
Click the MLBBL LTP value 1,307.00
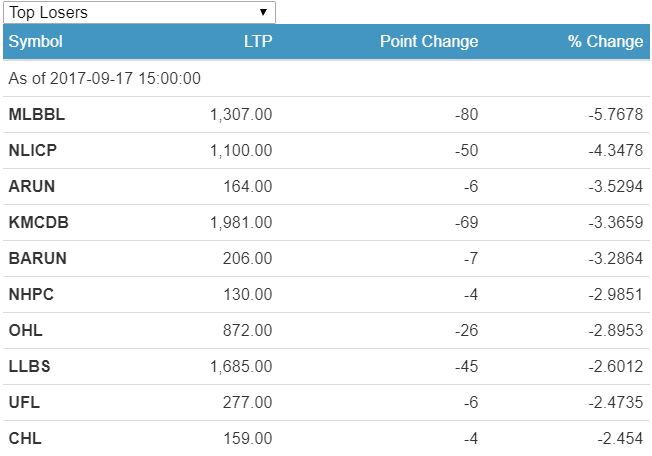pos(241,114)
